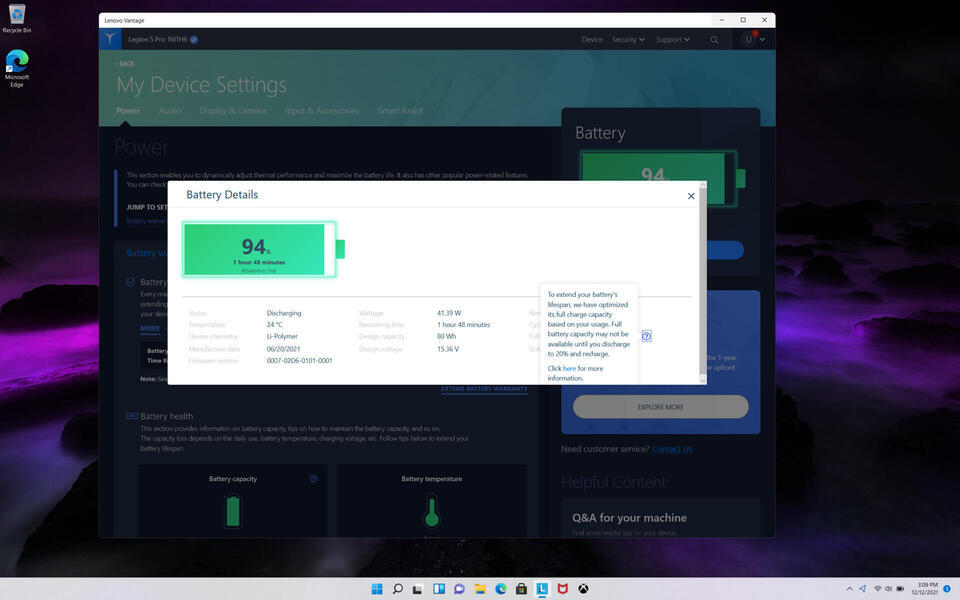This screenshot has height=600, width=960.
Task: Open taskbar Search
Action: [397, 589]
